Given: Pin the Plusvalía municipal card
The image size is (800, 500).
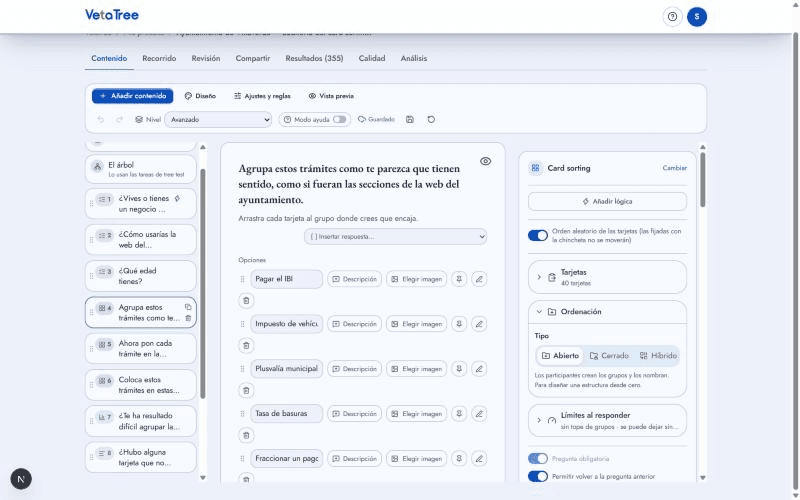Looking at the screenshot, I should tap(459, 369).
